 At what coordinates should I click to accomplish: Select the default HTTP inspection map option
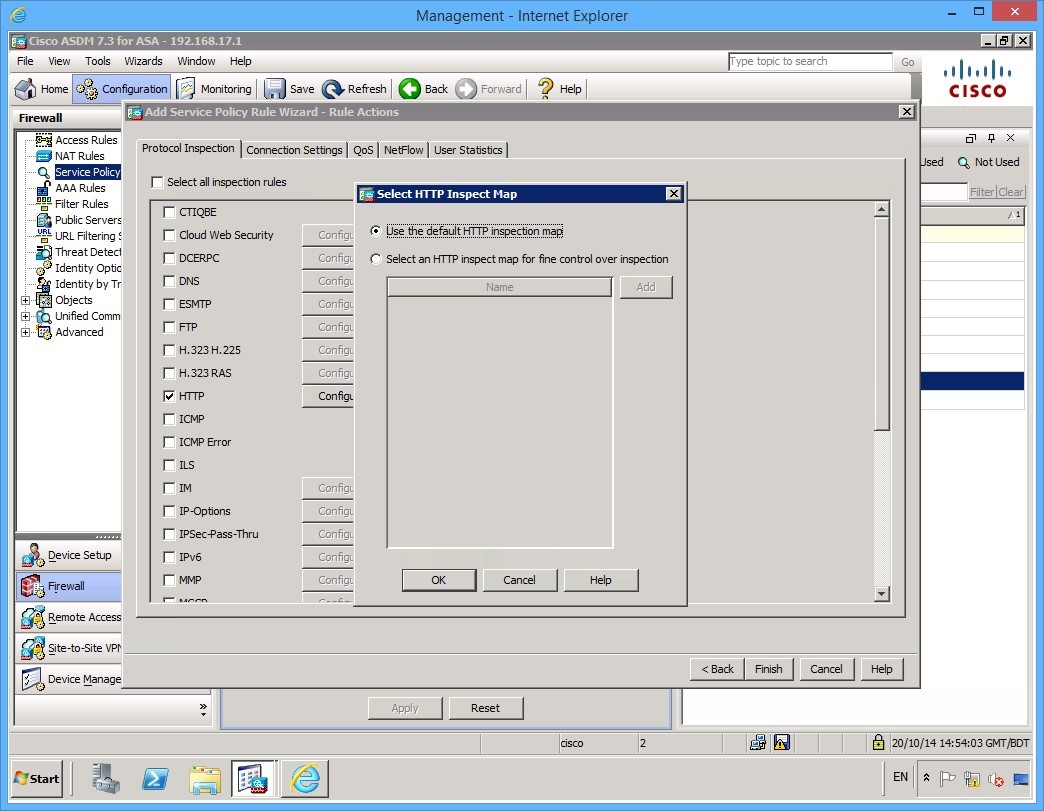(375, 230)
